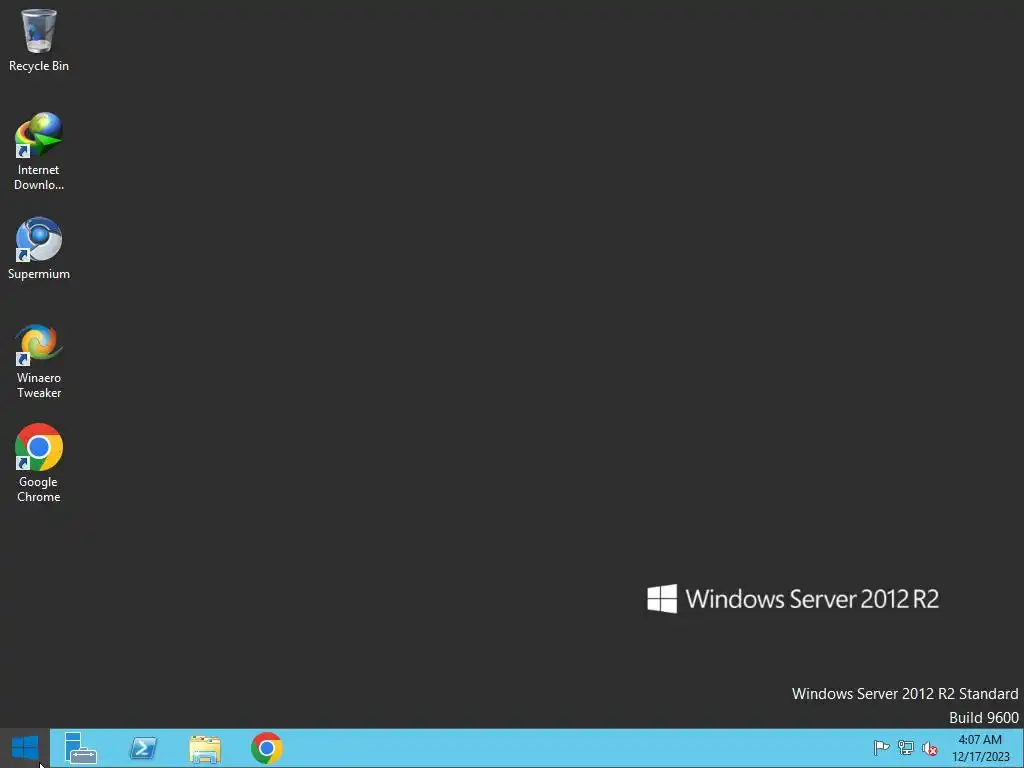
Task: Open the network status tray icon
Action: [906, 748]
